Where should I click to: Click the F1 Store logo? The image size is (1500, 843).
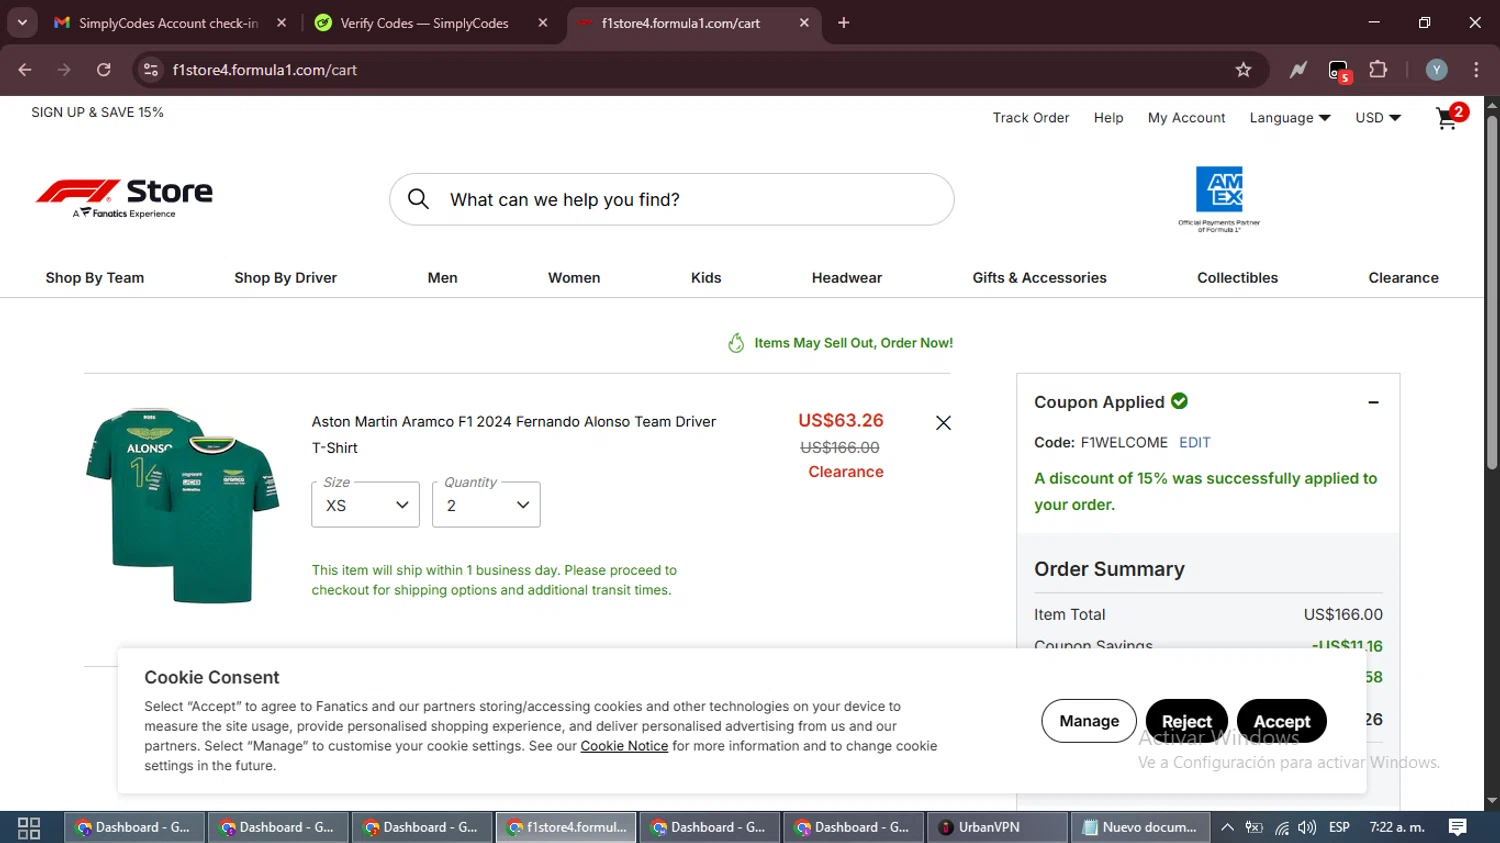coord(124,198)
